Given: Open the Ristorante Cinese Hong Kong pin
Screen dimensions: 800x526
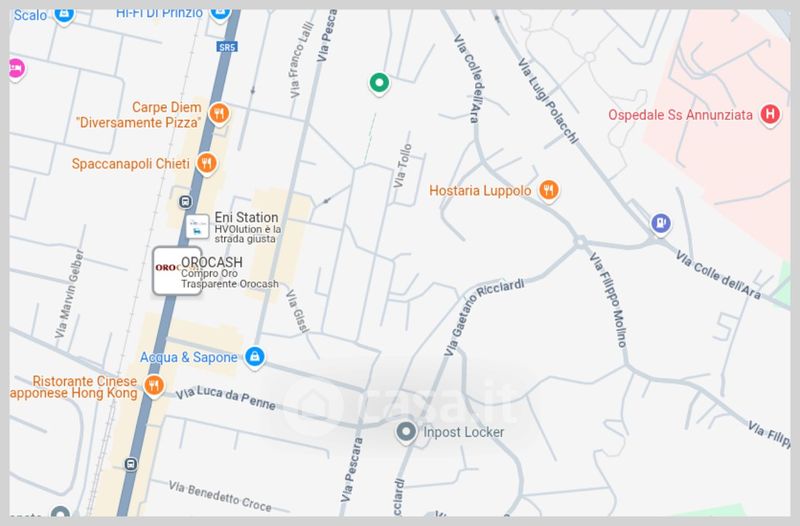Looking at the screenshot, I should (154, 385).
